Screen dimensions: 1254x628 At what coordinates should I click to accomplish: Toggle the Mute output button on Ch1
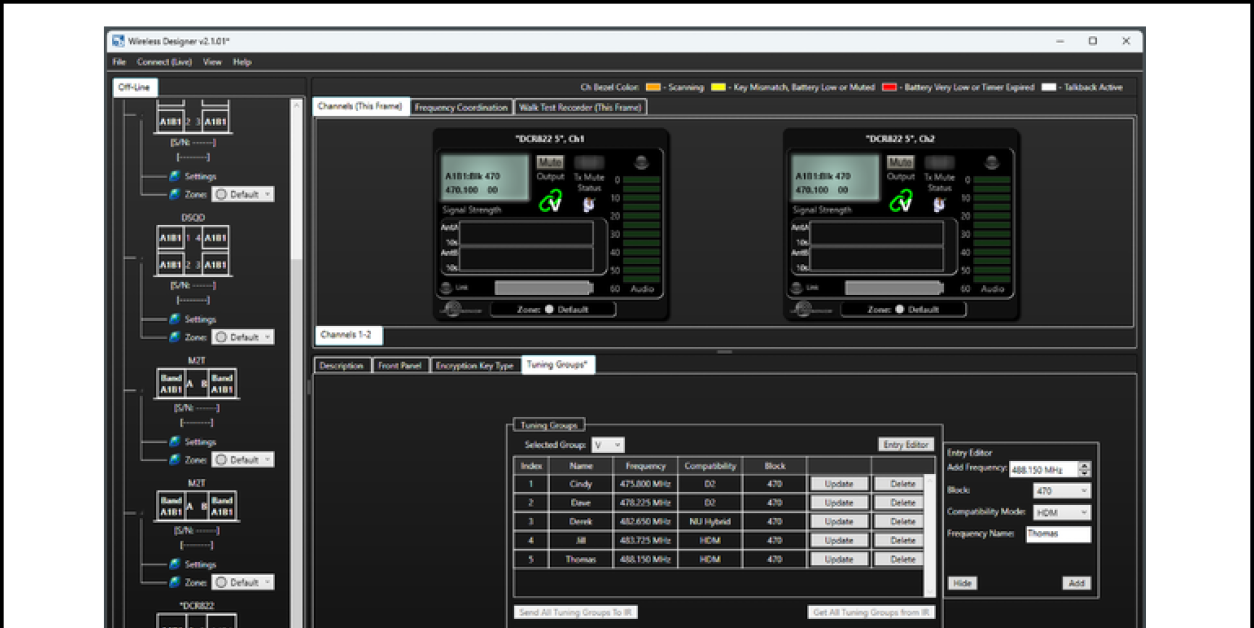click(550, 162)
